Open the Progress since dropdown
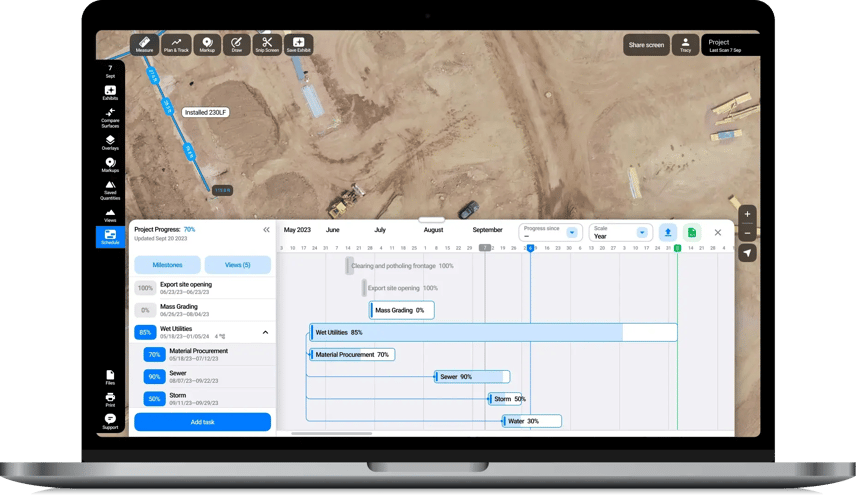The height and width of the screenshot is (495, 856). point(550,232)
